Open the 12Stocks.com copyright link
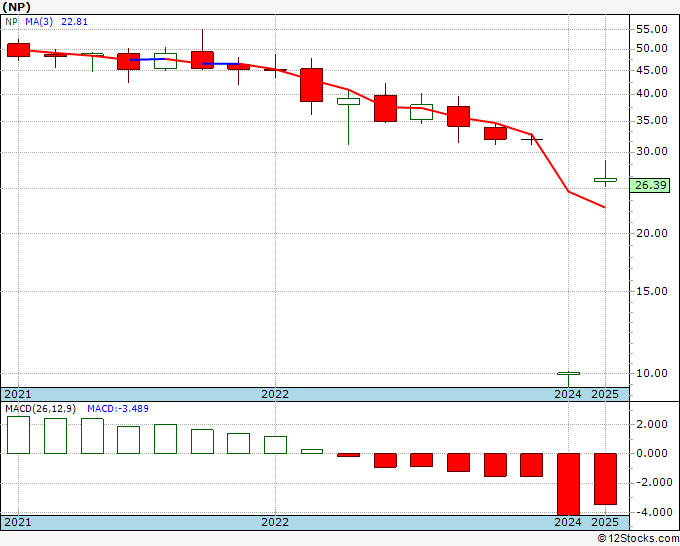Image resolution: width=680 pixels, height=546 pixels. [638, 539]
